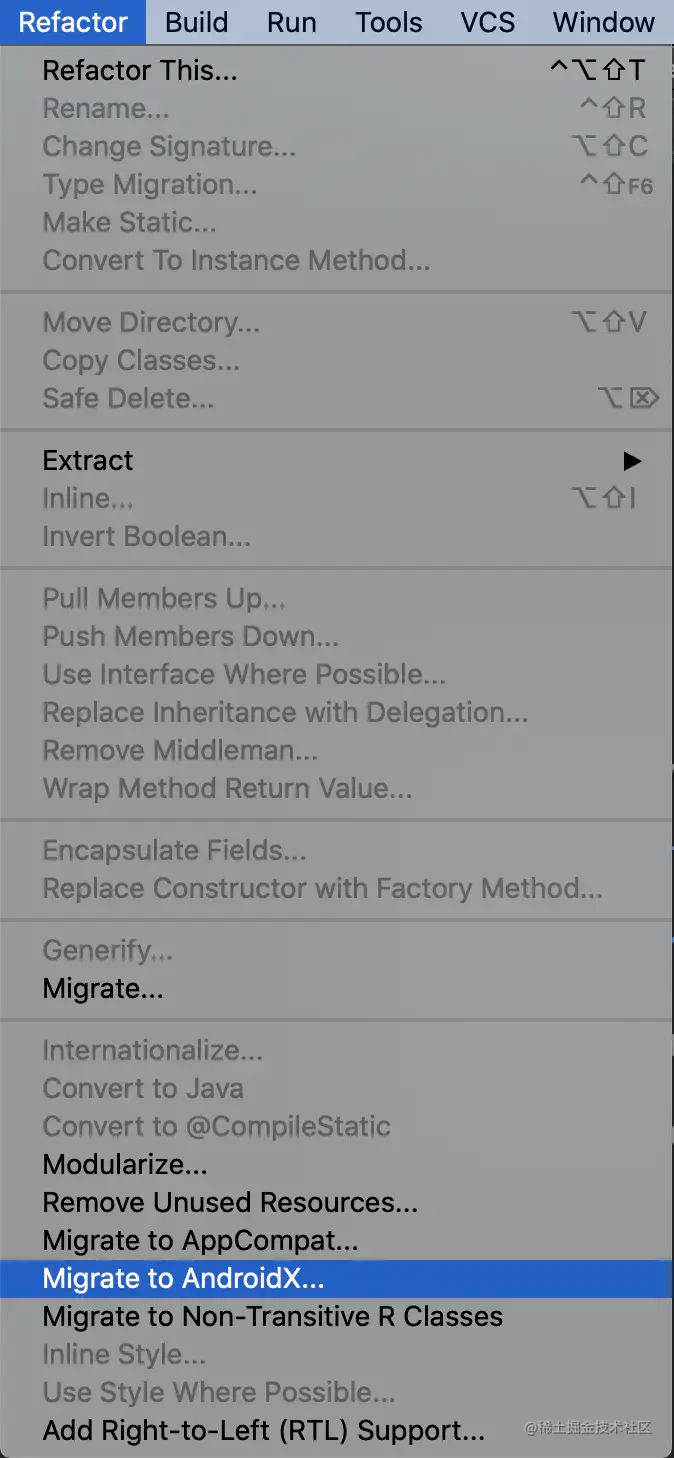
Task: Open the Migrate... refactoring entry
Action: pyautogui.click(x=336, y=988)
